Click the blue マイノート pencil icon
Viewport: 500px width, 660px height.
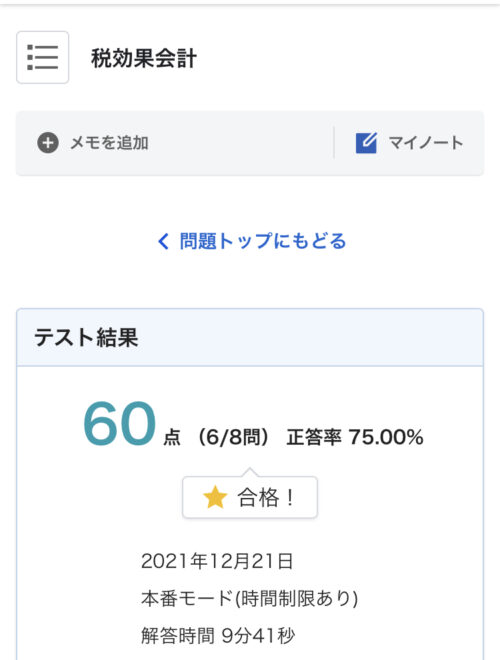(366, 143)
